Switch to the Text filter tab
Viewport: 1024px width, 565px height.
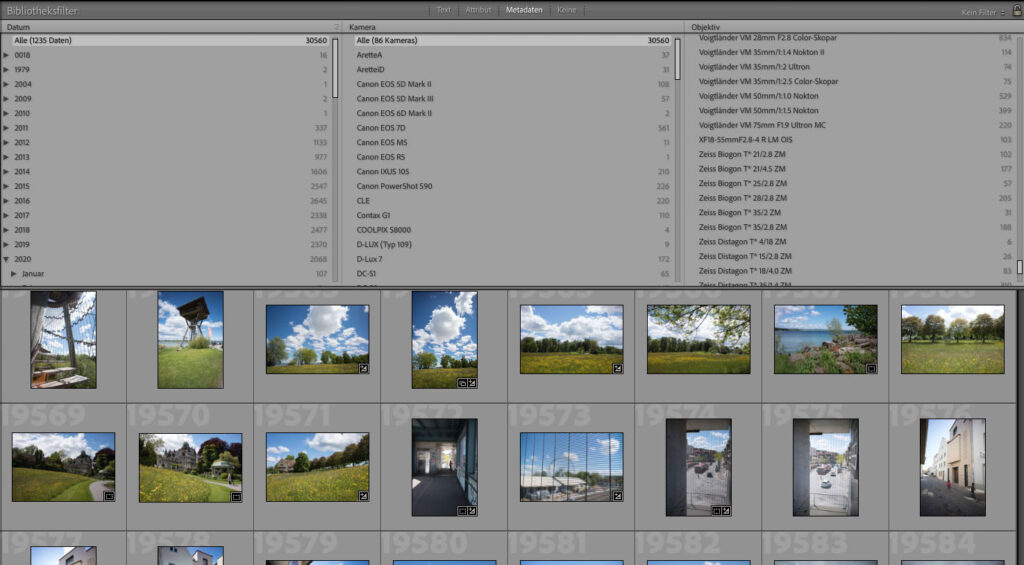tap(443, 10)
